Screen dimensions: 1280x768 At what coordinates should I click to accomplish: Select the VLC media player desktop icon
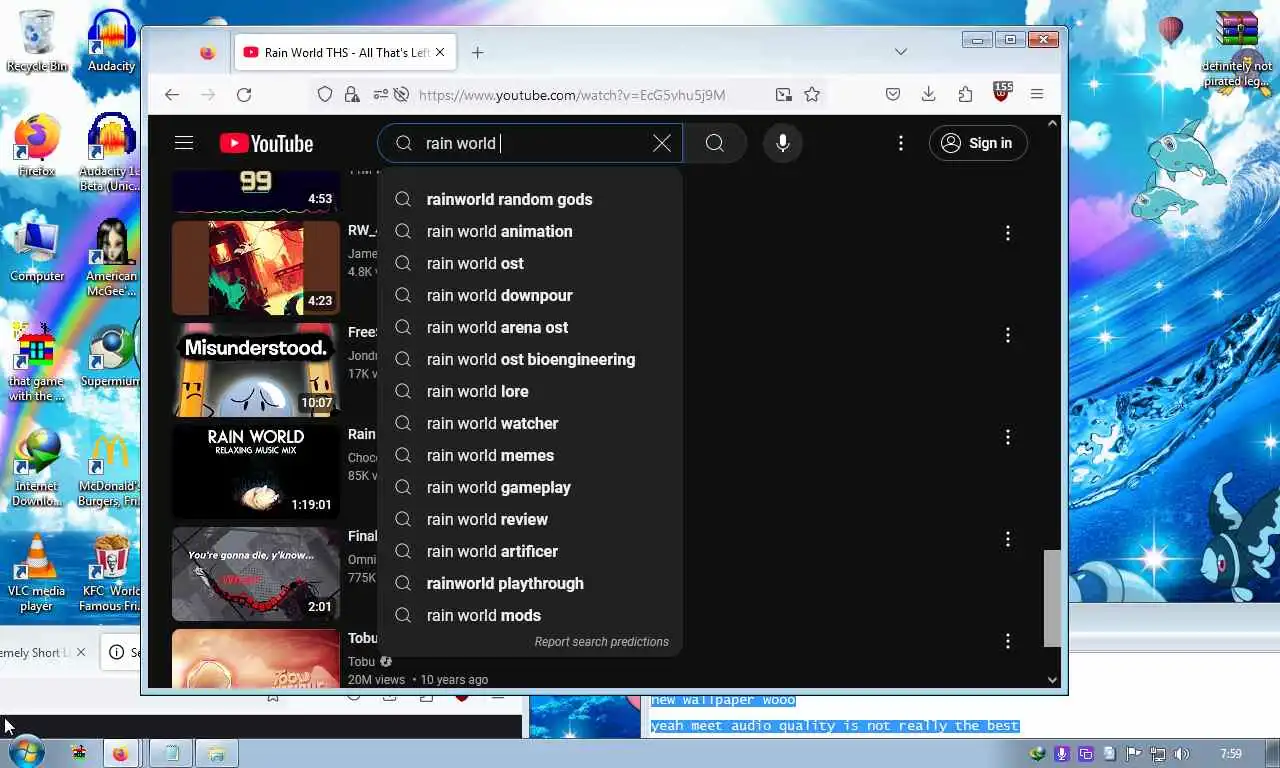click(37, 573)
